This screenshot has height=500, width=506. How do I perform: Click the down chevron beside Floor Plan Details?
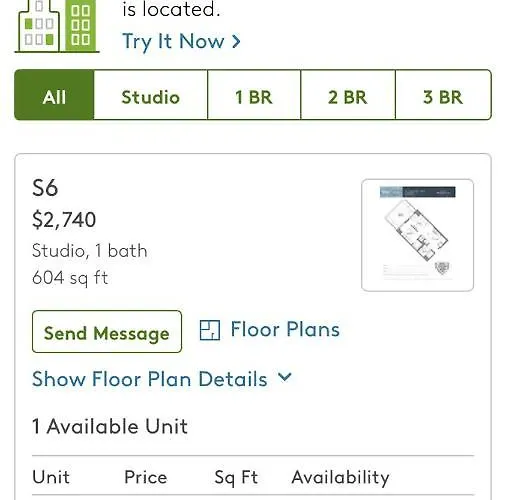[285, 377]
